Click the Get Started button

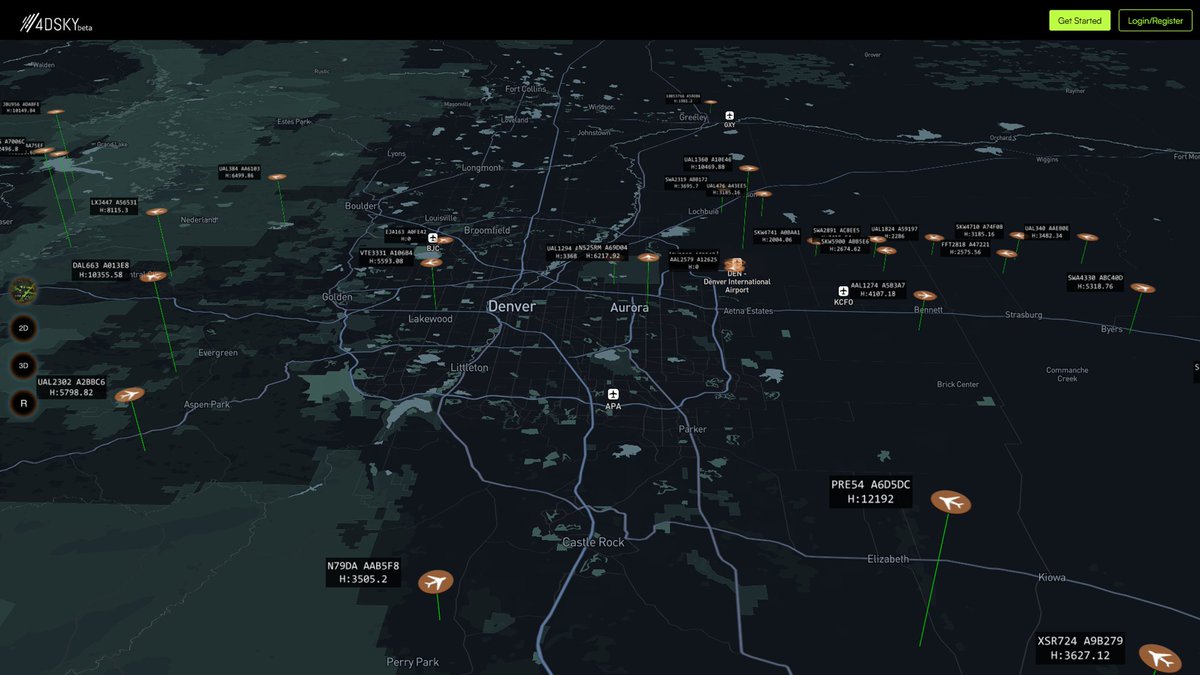[1079, 20]
